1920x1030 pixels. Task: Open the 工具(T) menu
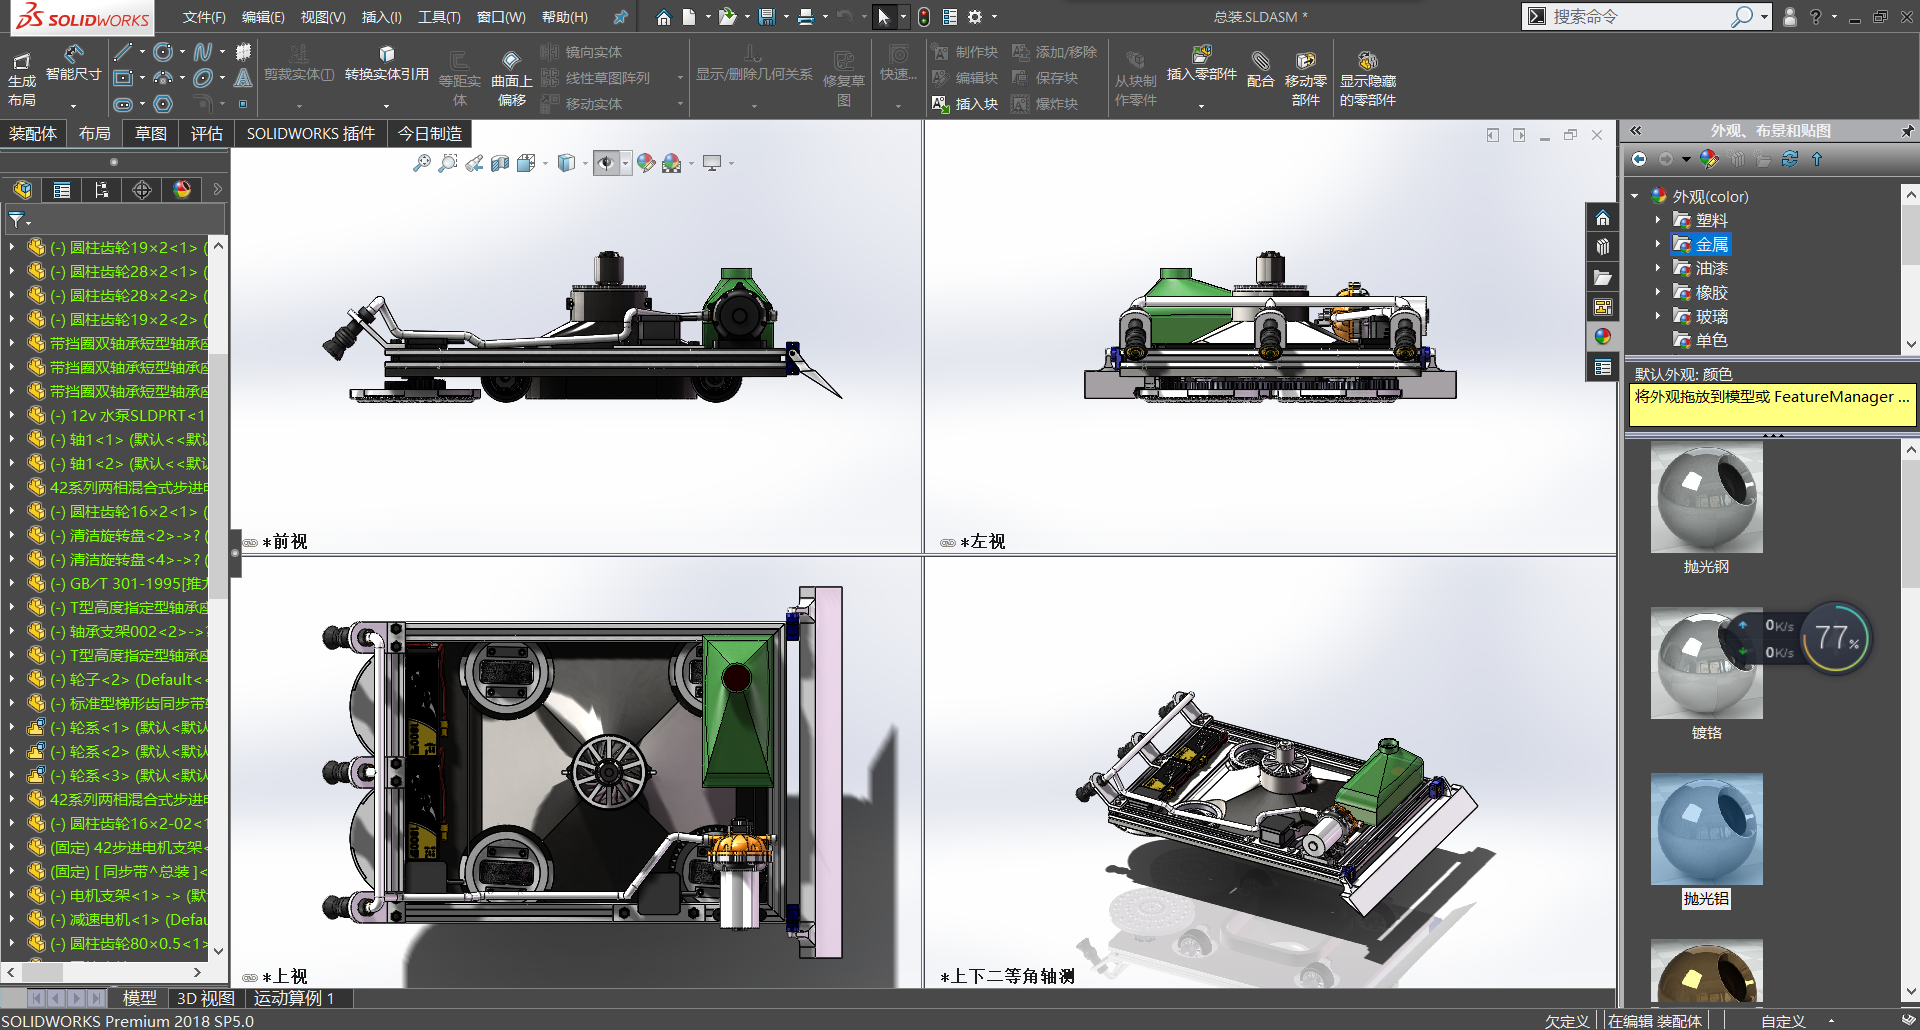tap(438, 17)
